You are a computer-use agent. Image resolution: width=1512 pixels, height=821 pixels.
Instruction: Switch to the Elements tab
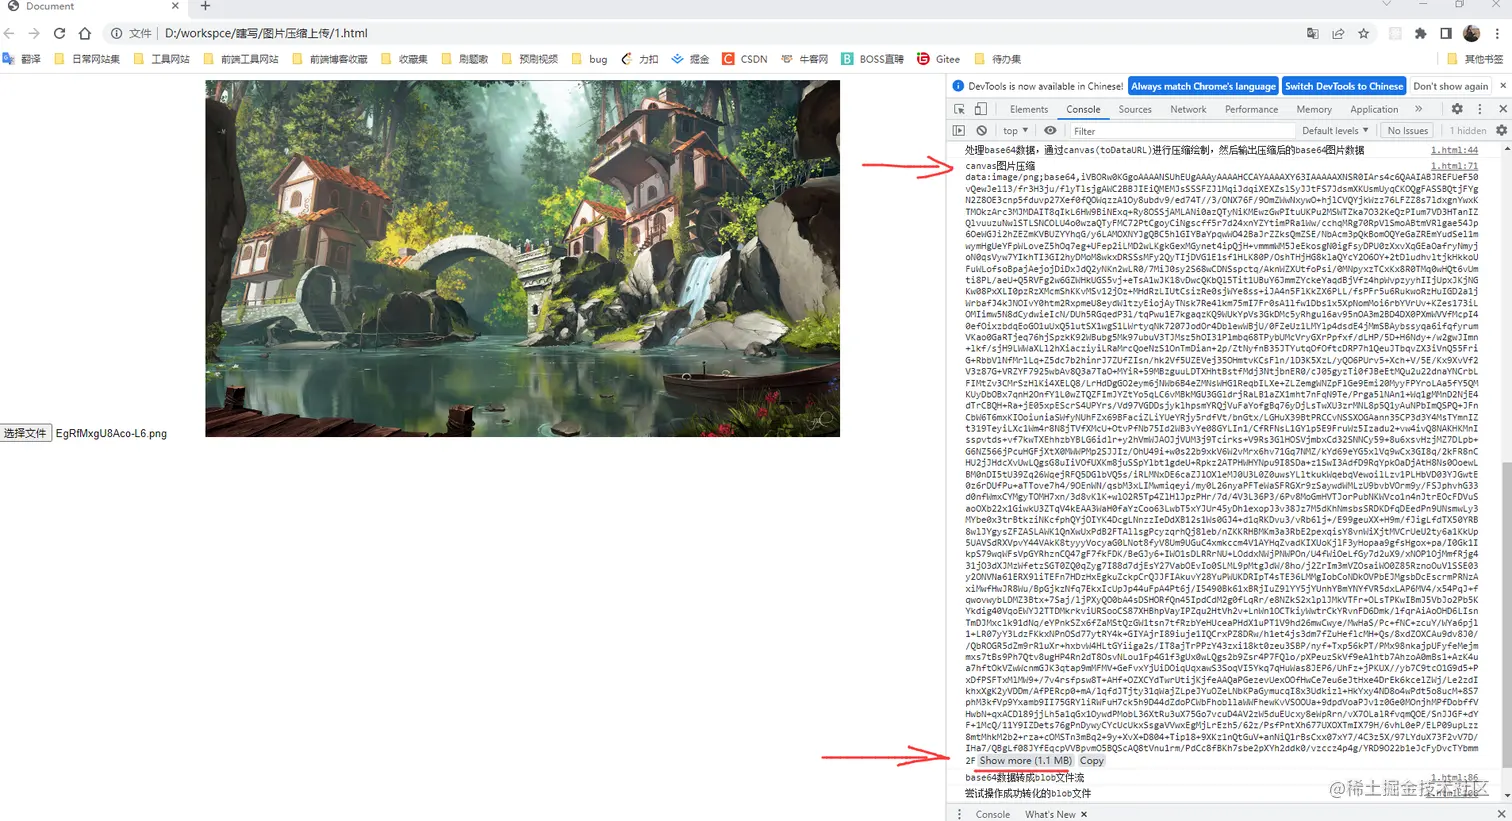(x=1029, y=109)
